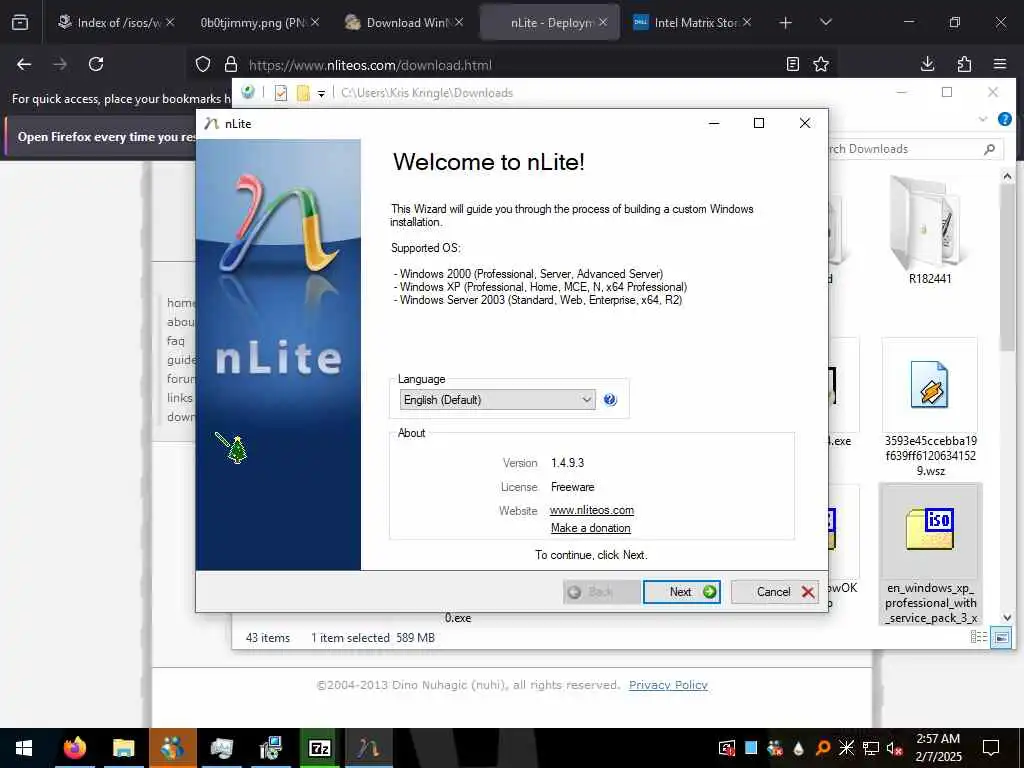Open the Explorer quick access toolbar dropdown arrow

321,93
